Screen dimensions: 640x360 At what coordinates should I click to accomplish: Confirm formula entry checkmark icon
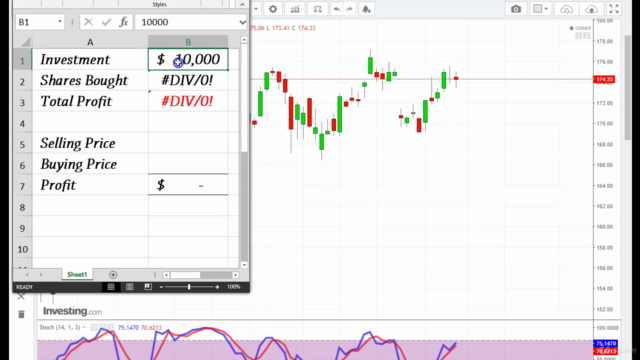coord(106,22)
